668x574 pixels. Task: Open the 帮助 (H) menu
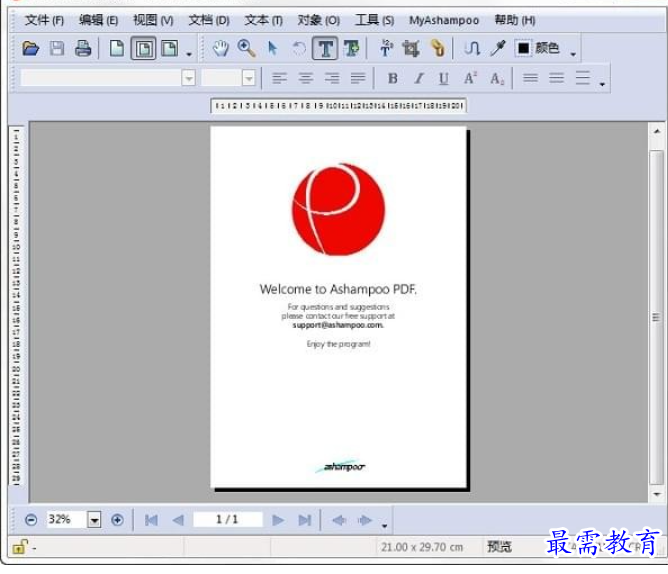click(x=515, y=20)
